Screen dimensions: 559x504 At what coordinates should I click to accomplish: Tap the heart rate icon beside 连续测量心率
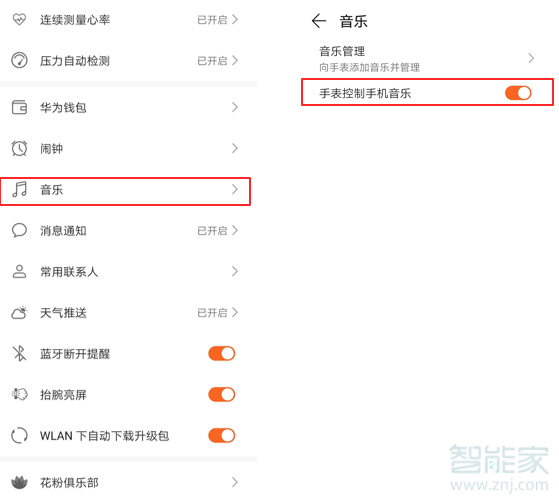coord(19,19)
